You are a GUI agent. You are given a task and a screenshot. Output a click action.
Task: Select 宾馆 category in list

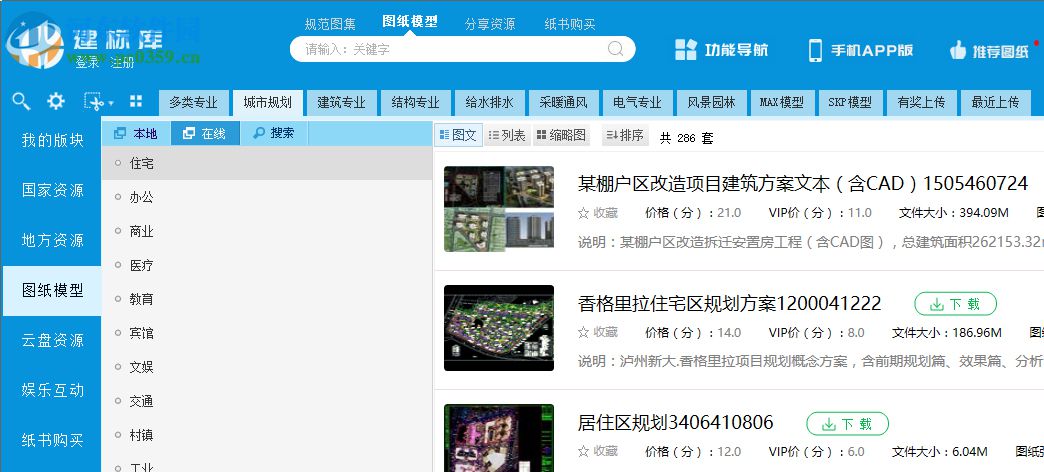point(266,333)
